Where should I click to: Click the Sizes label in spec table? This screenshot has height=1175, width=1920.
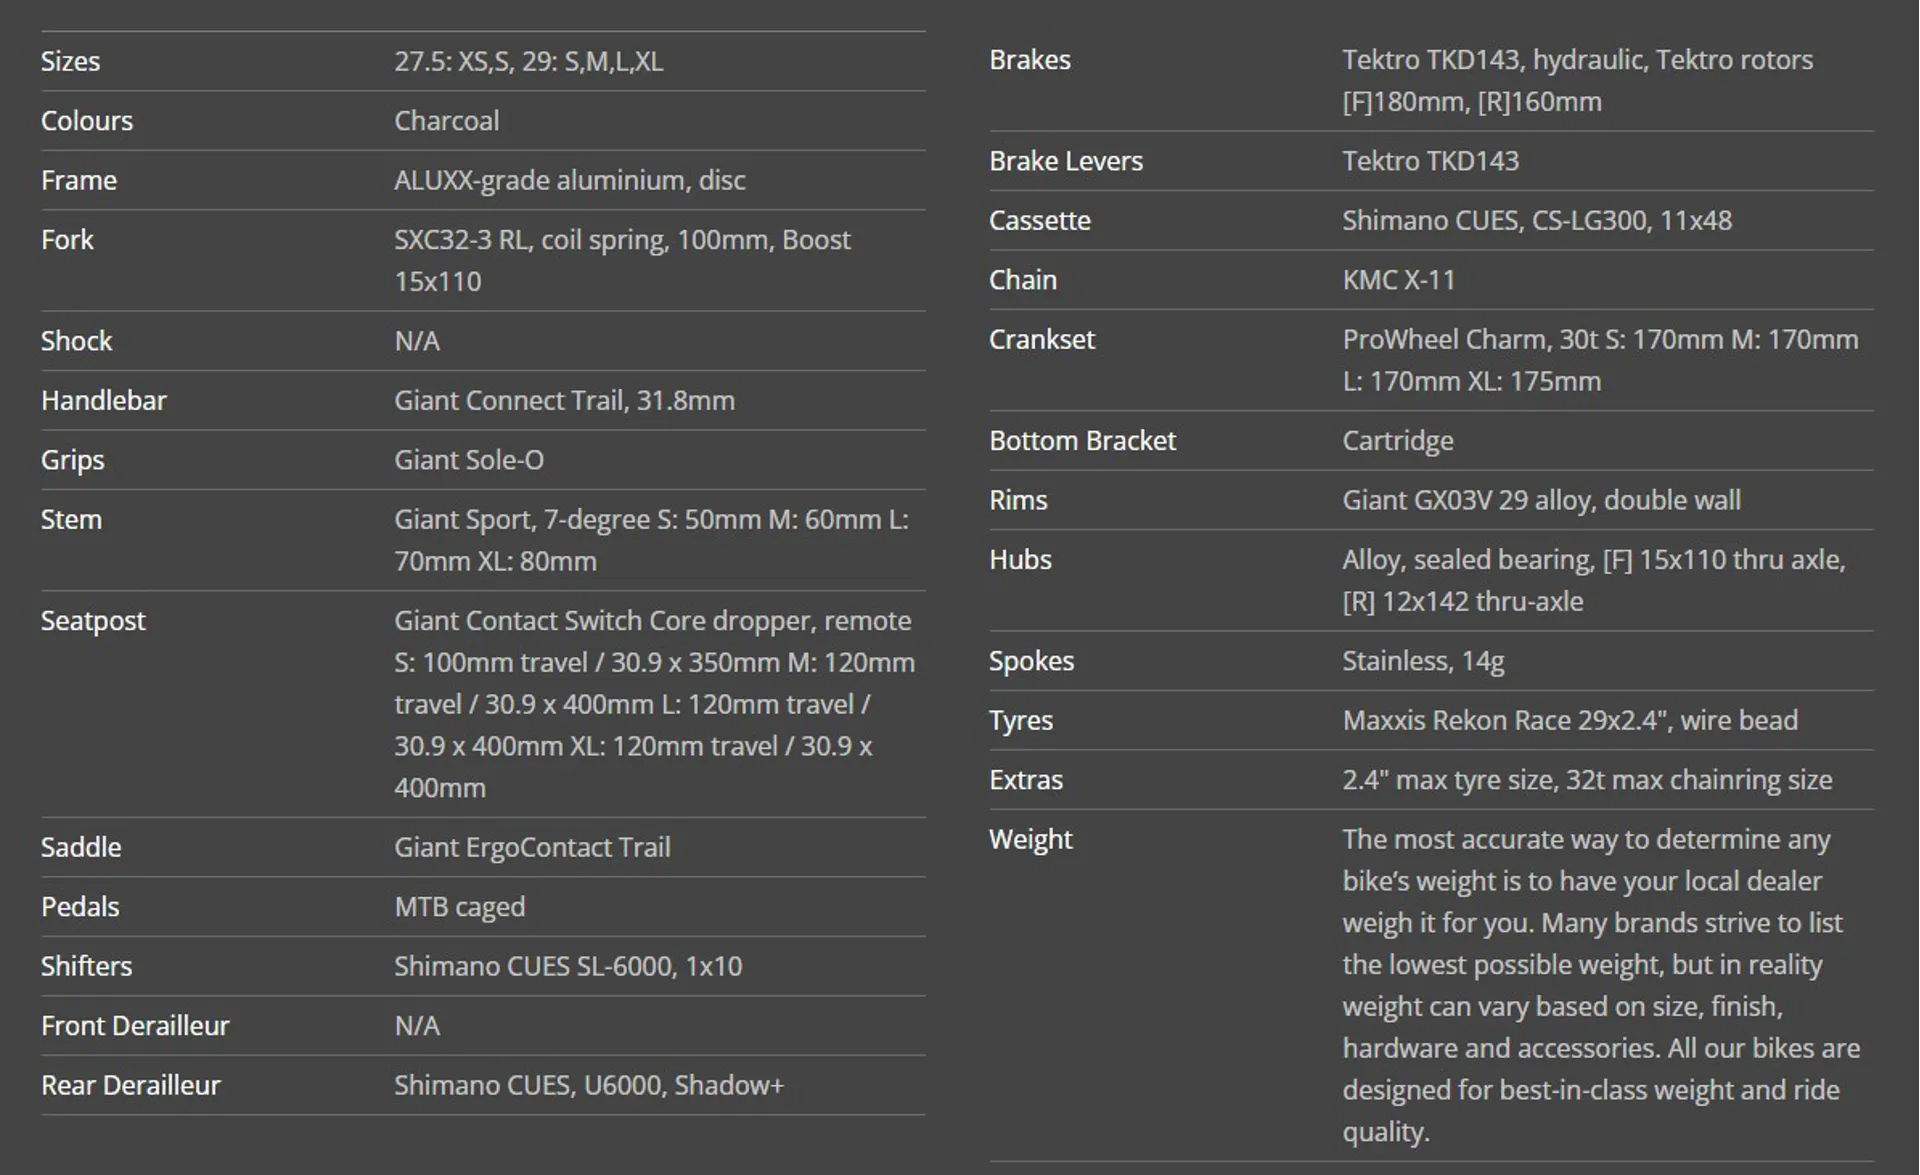pyautogui.click(x=70, y=61)
